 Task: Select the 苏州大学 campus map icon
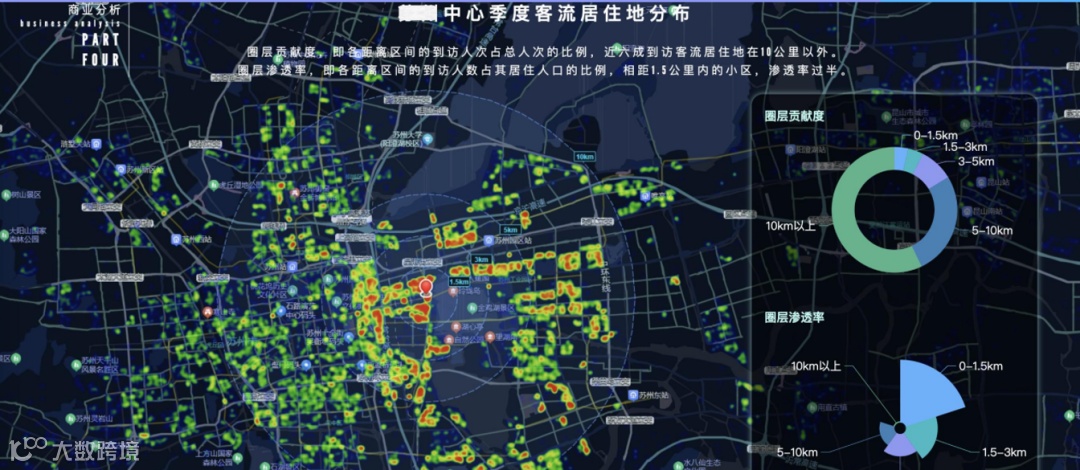point(428,138)
